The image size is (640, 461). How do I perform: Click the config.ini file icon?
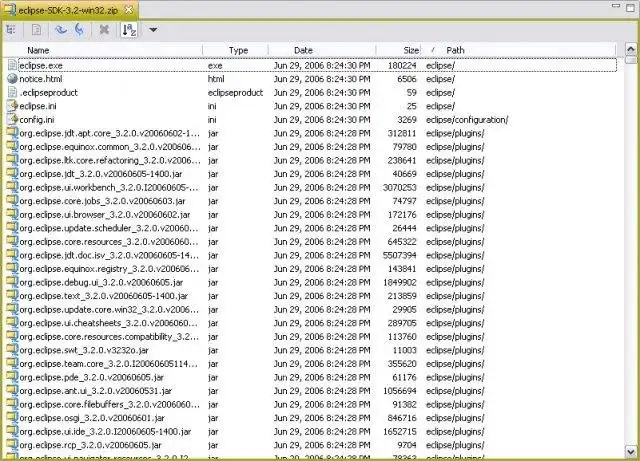(x=13, y=119)
